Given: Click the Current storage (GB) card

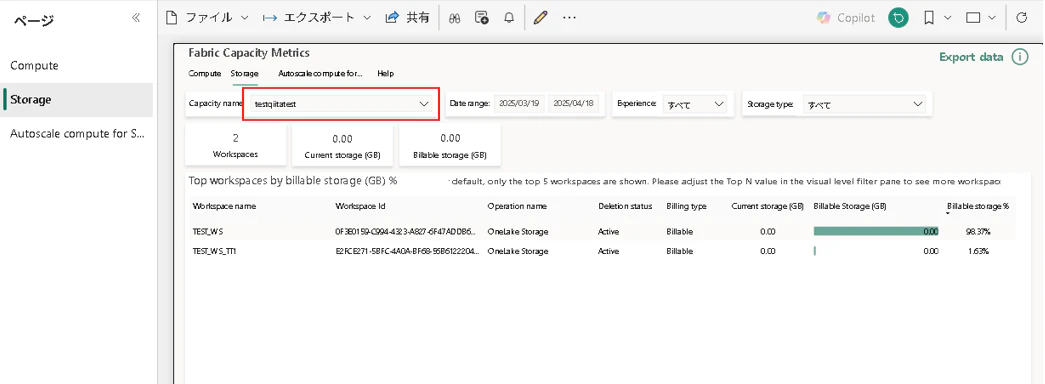Looking at the screenshot, I should [343, 145].
